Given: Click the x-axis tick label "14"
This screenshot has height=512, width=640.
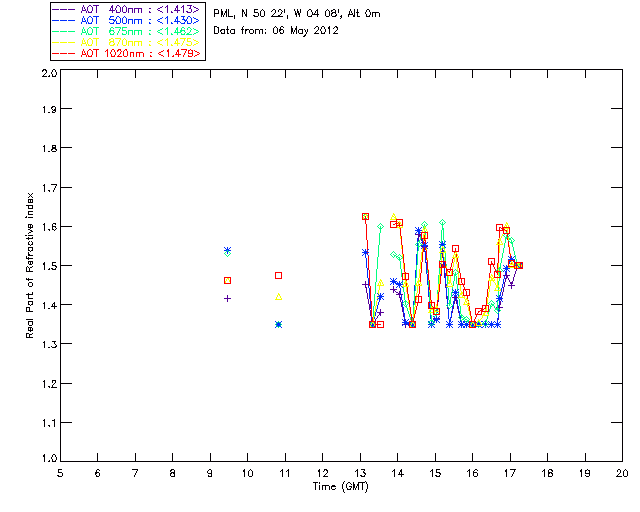Looking at the screenshot, I should [398, 473].
